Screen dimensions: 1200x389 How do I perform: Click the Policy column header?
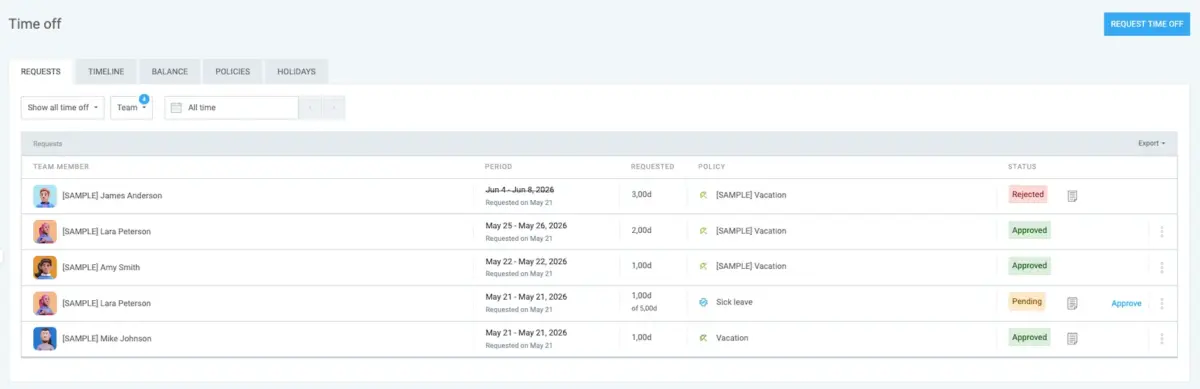coord(711,167)
